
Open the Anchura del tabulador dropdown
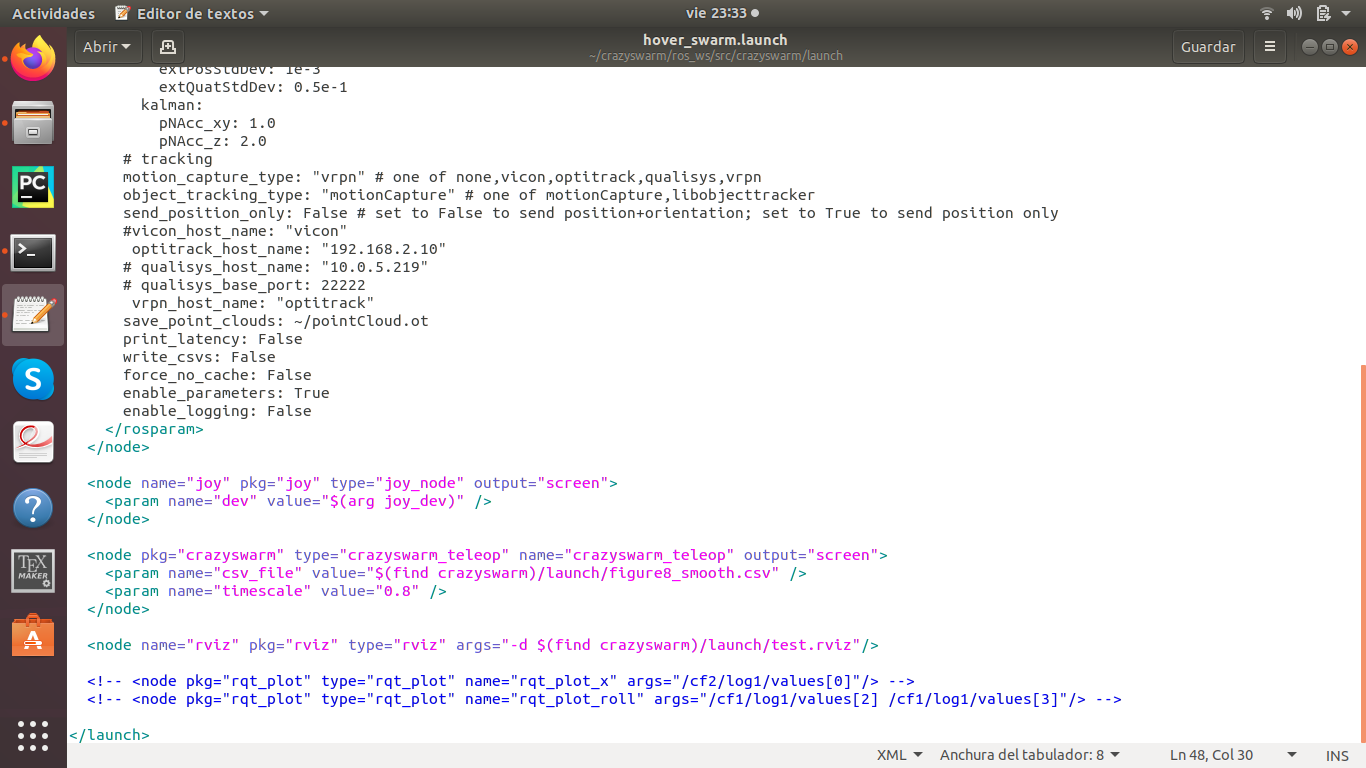coord(1030,755)
